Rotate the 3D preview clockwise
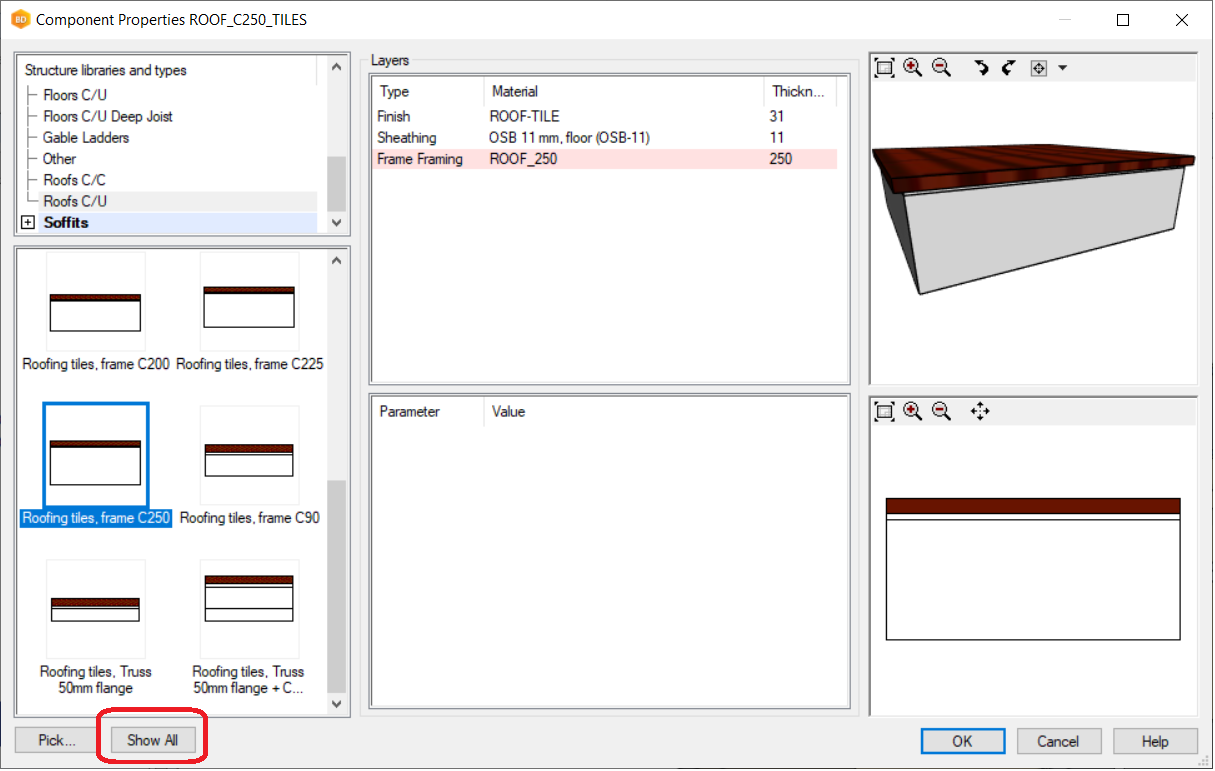The image size is (1215, 771). tap(981, 68)
